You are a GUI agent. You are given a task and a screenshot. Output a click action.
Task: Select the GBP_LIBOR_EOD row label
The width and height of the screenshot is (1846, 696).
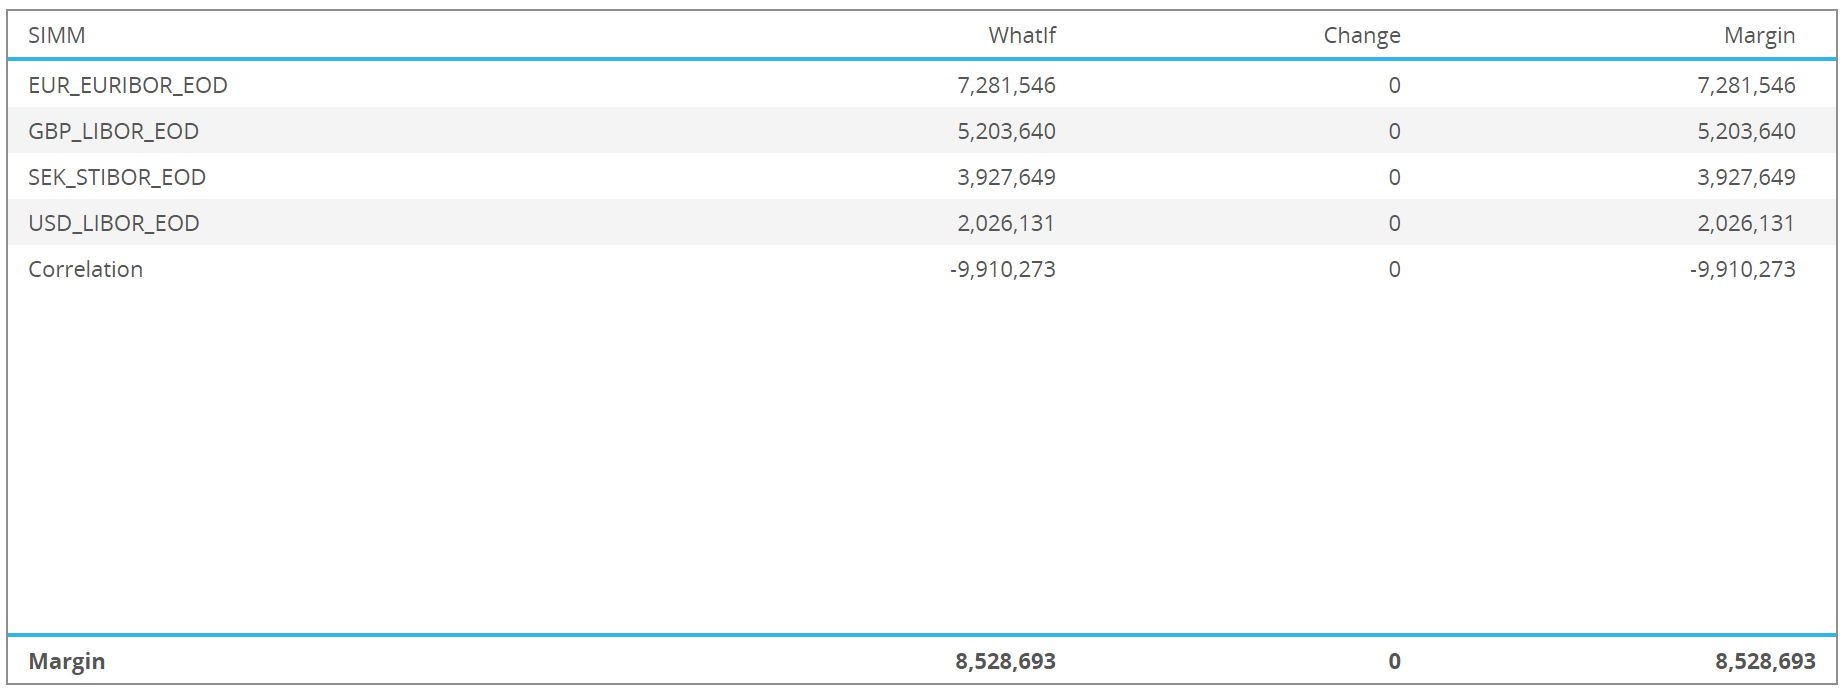point(113,131)
